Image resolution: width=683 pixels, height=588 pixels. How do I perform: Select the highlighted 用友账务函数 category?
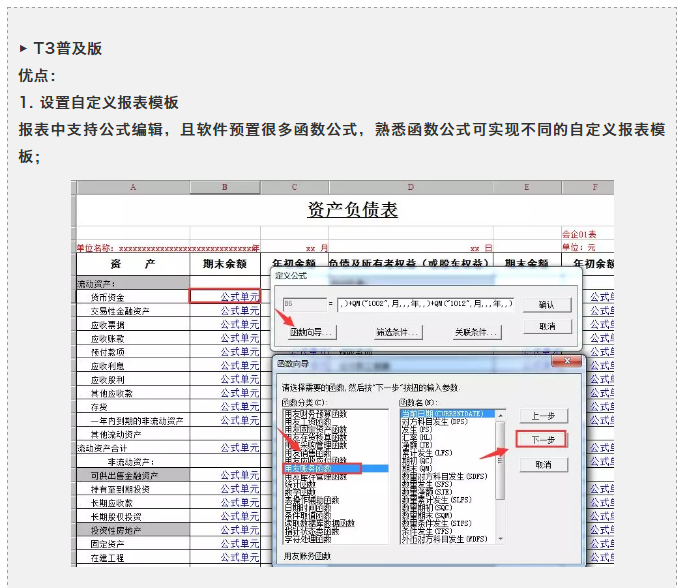pos(321,468)
